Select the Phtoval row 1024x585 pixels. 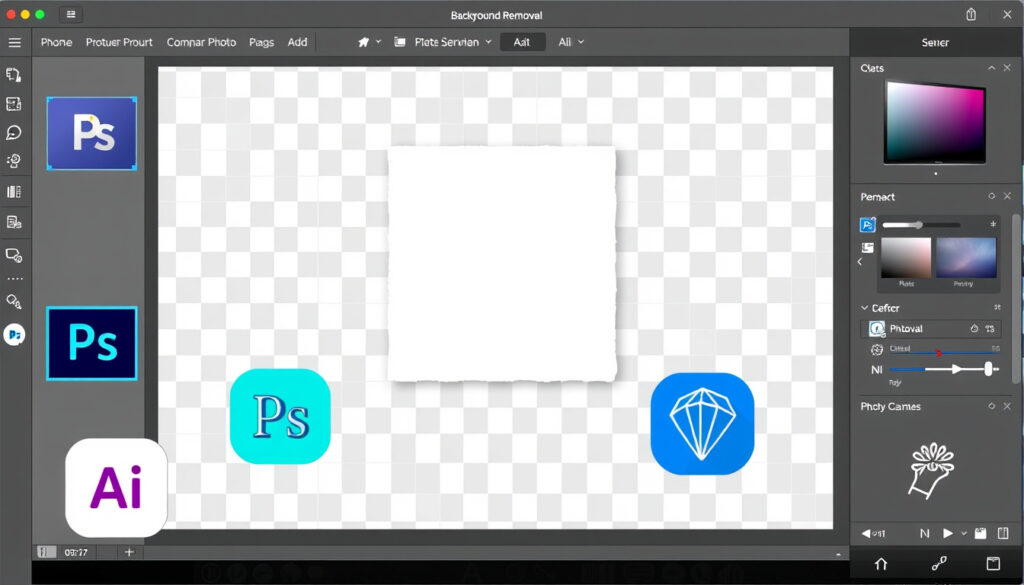pyautogui.click(x=930, y=328)
